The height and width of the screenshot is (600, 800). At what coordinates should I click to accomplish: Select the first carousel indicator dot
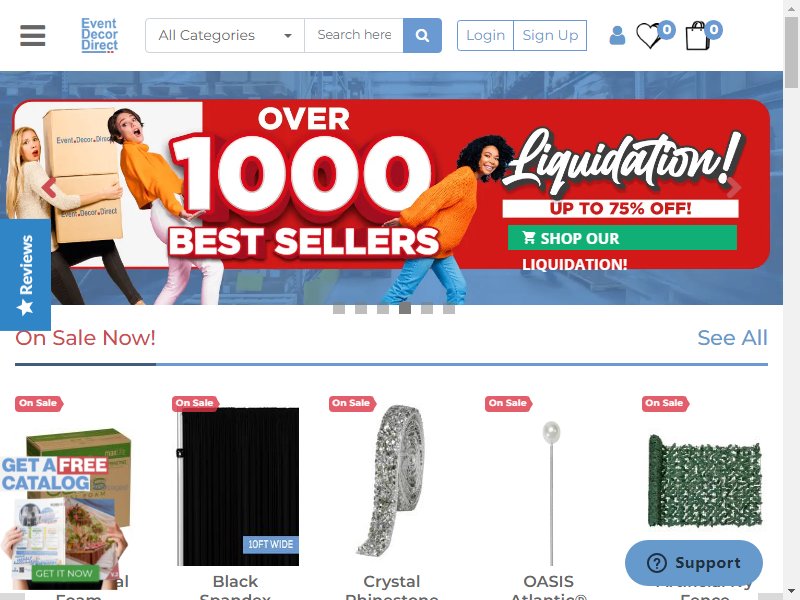tap(339, 309)
